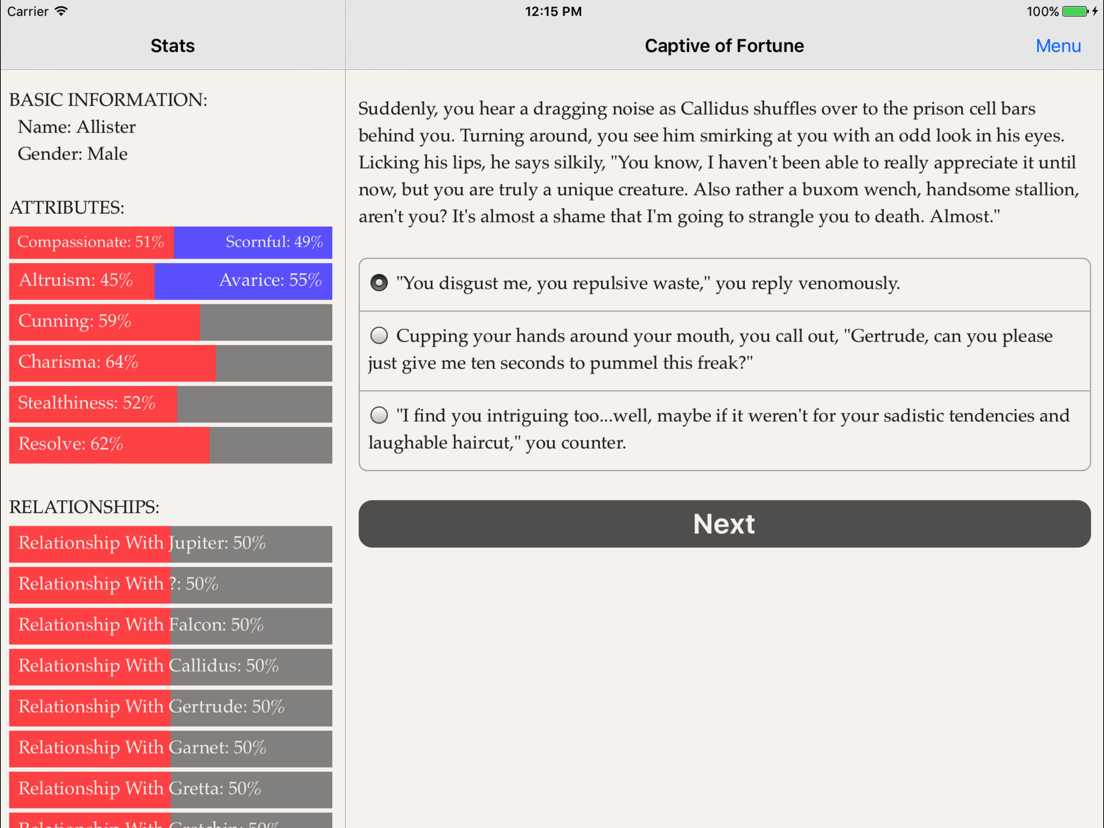1104x828 pixels.
Task: Click the Stats panel title
Action: click(x=172, y=46)
